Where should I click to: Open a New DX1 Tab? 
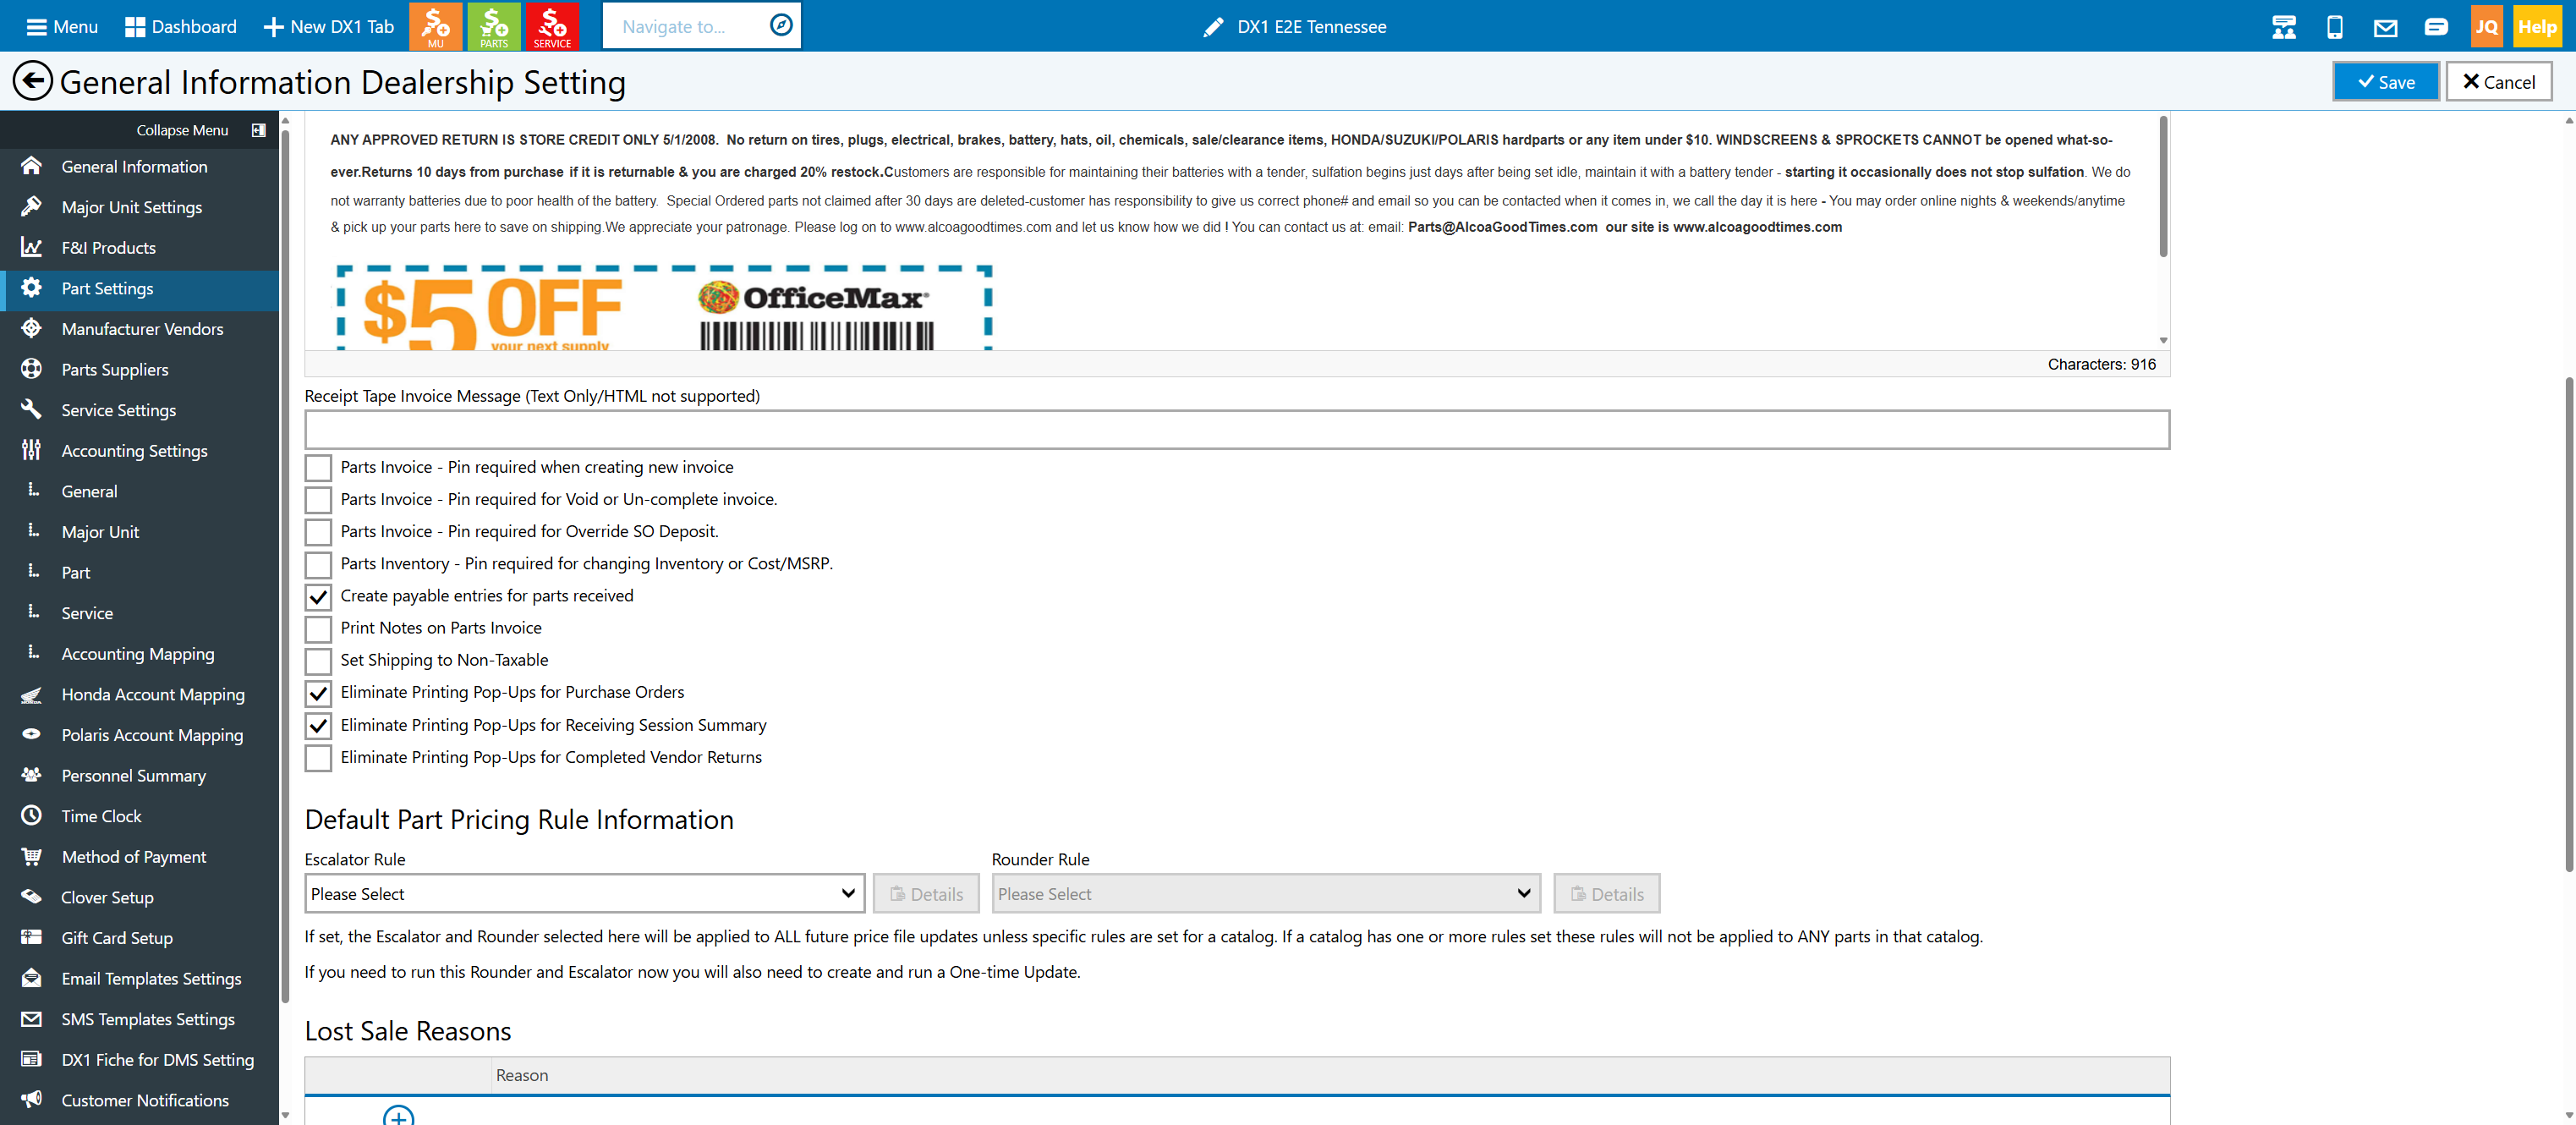pos(329,27)
